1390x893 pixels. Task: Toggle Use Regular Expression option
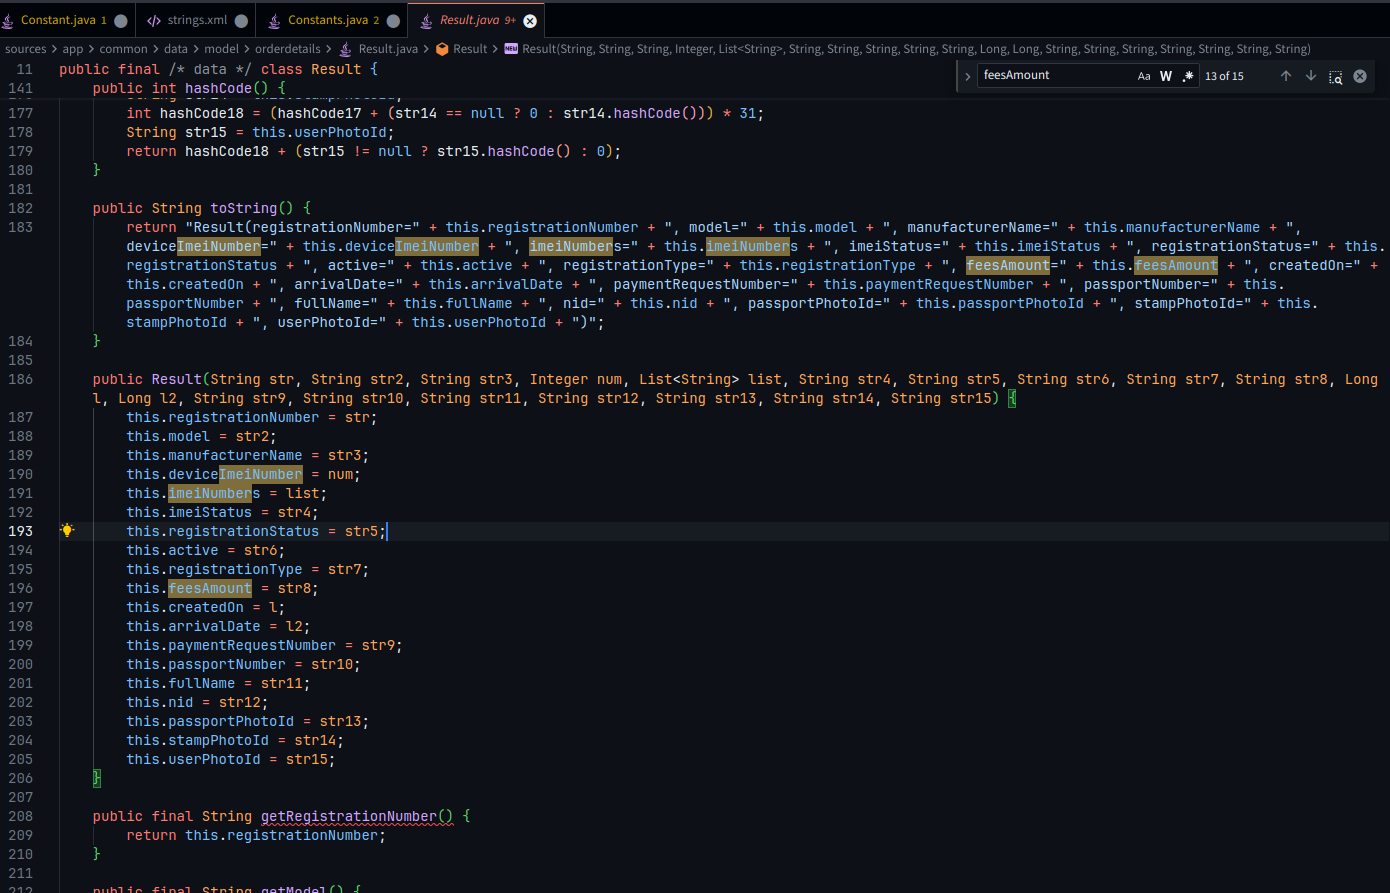tap(1188, 76)
